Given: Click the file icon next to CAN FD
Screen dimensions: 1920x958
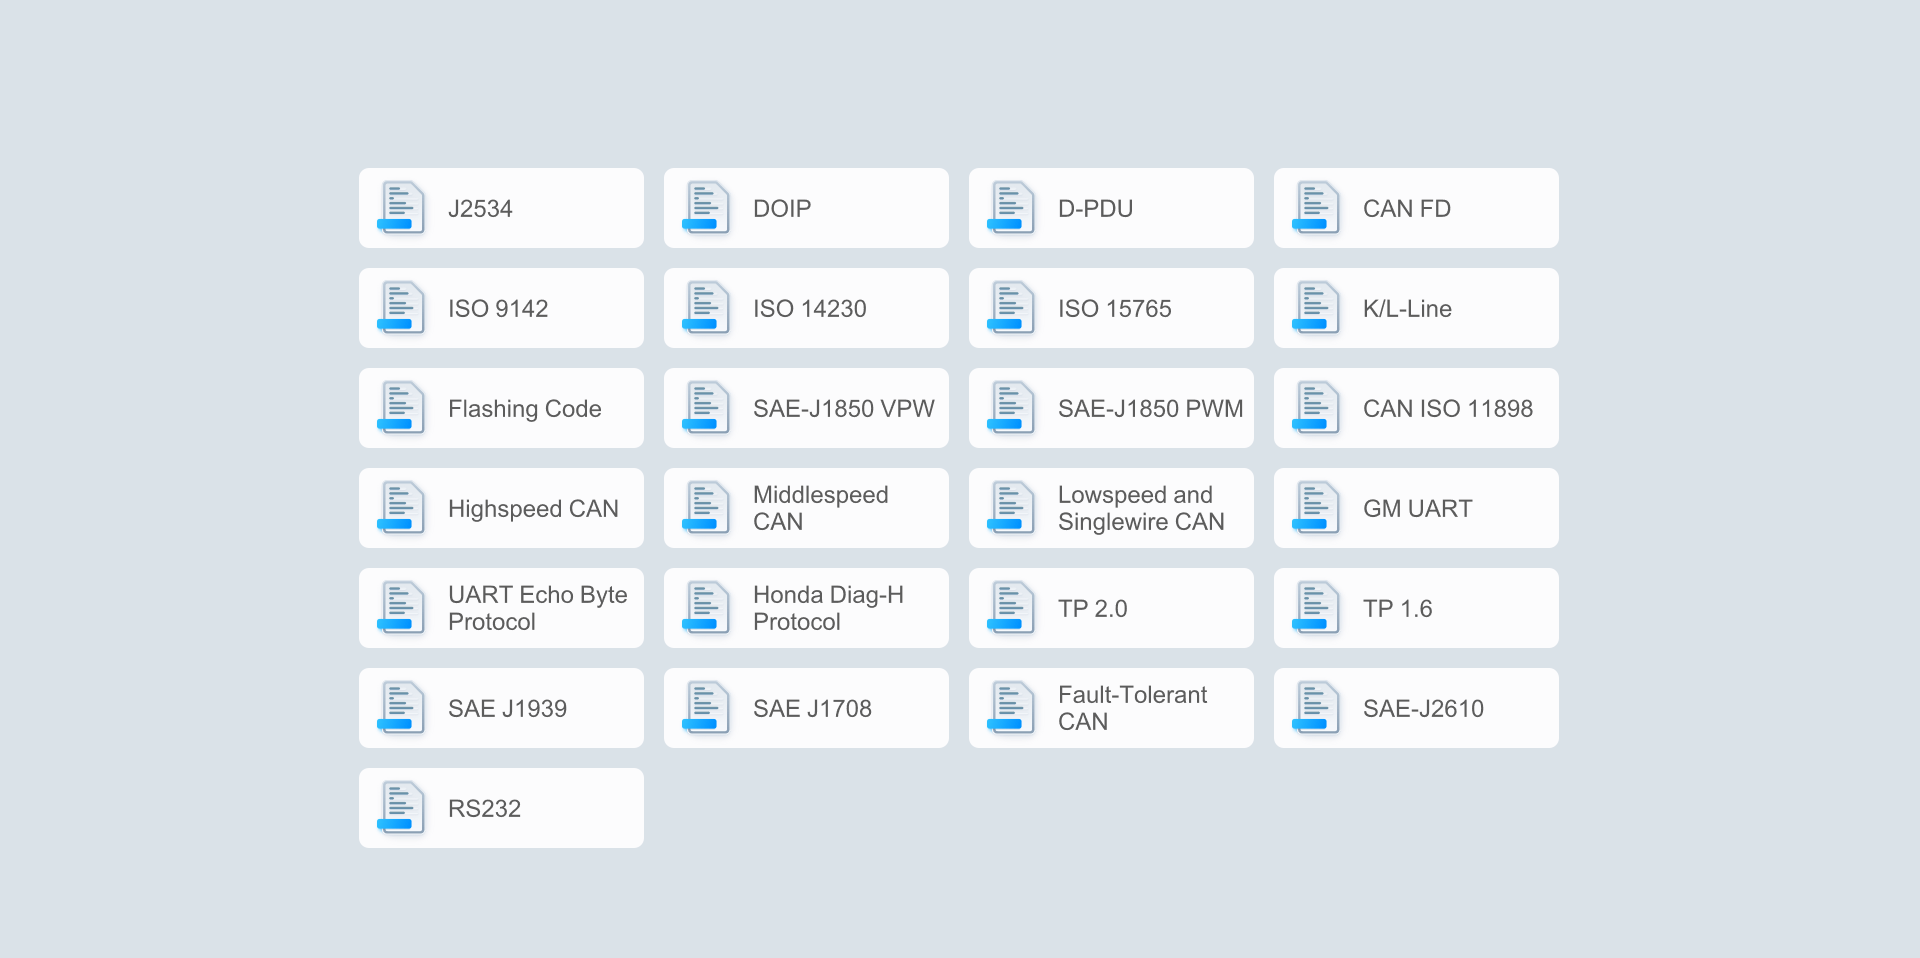Looking at the screenshot, I should click(1316, 208).
